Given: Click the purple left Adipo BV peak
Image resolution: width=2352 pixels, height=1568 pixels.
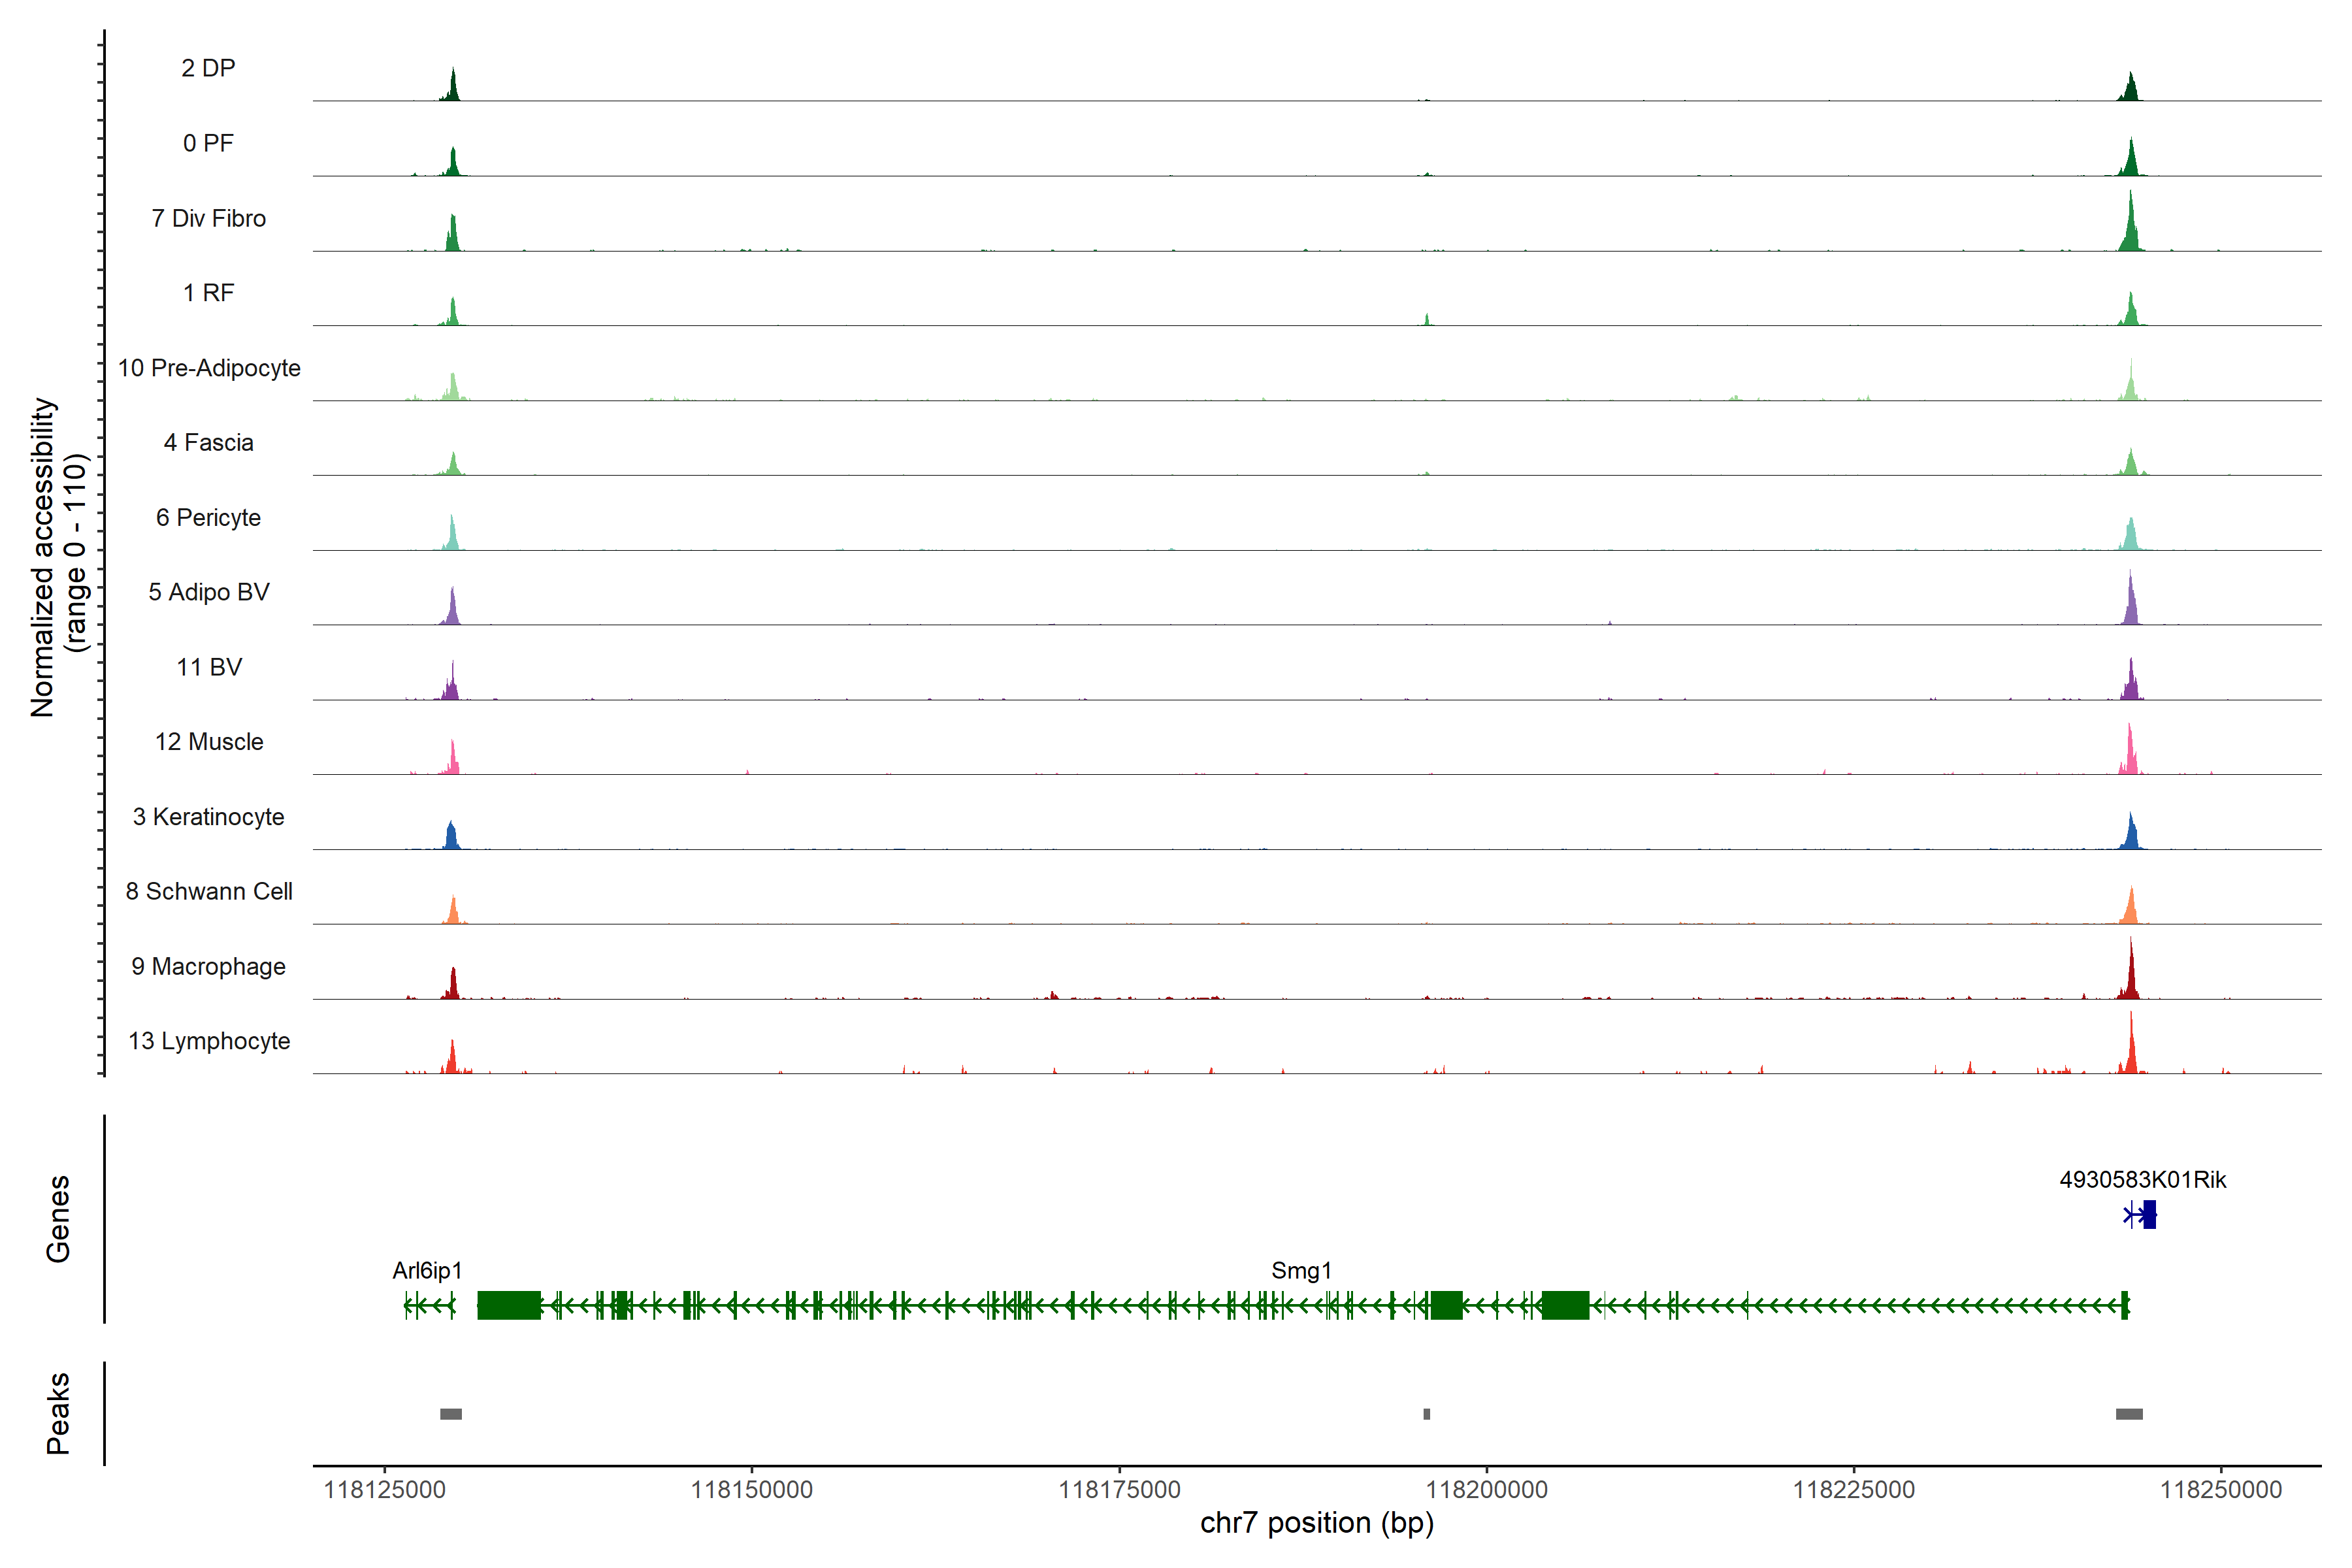Looking at the screenshot, I should (453, 608).
